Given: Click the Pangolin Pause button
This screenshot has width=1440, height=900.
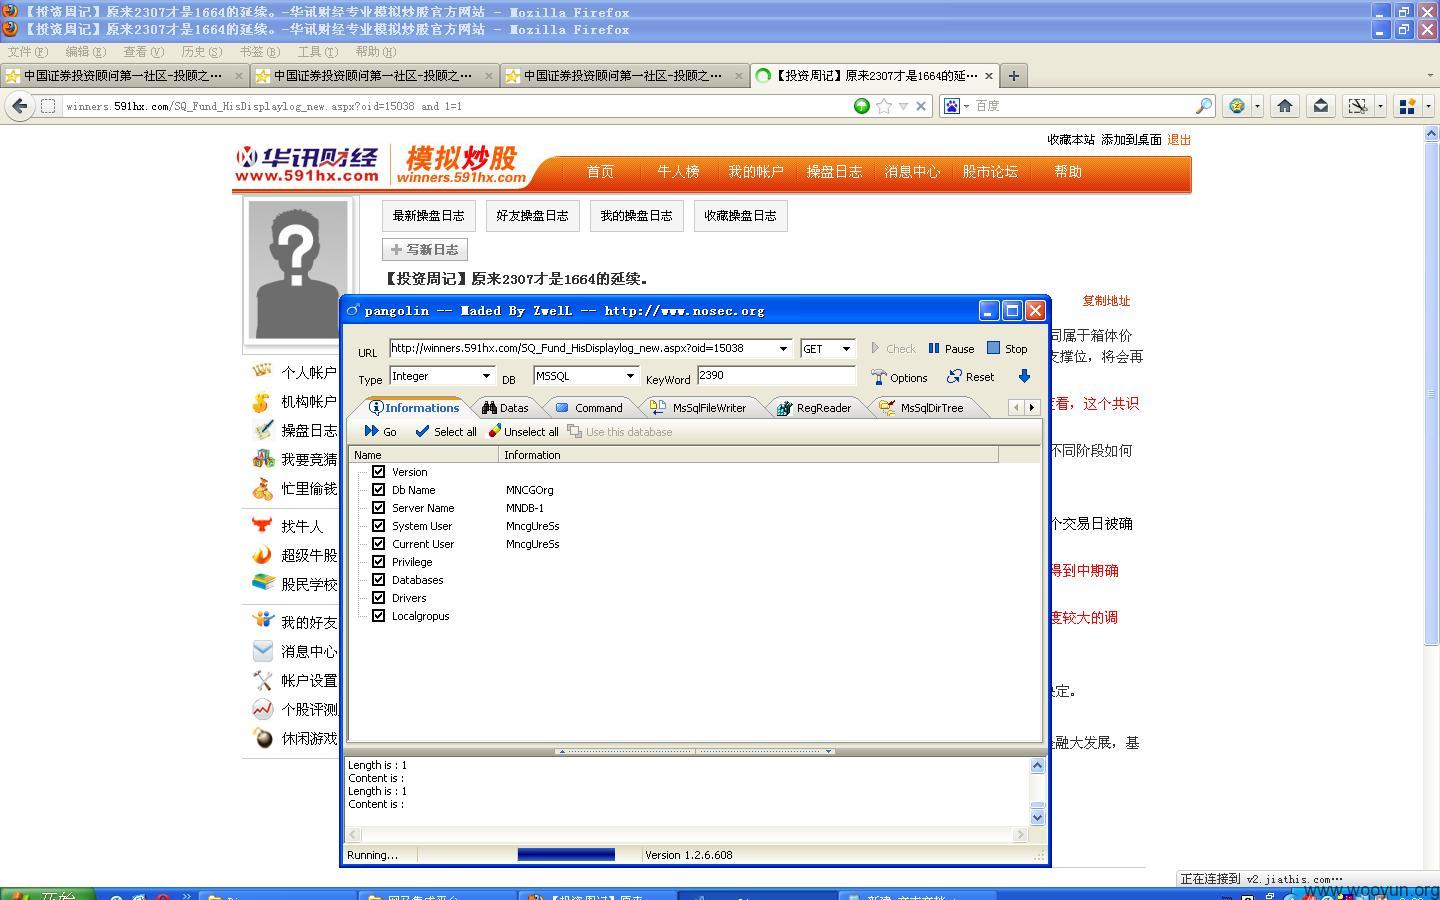Looking at the screenshot, I should (x=951, y=349).
